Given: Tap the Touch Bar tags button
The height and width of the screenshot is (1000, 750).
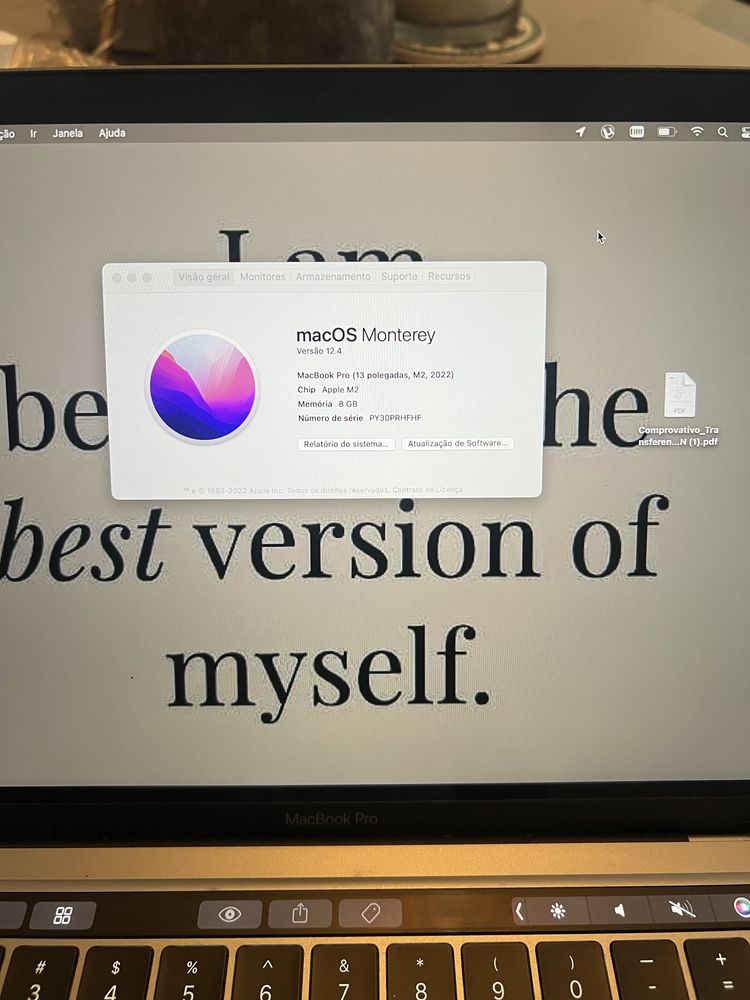Looking at the screenshot, I should [x=371, y=913].
